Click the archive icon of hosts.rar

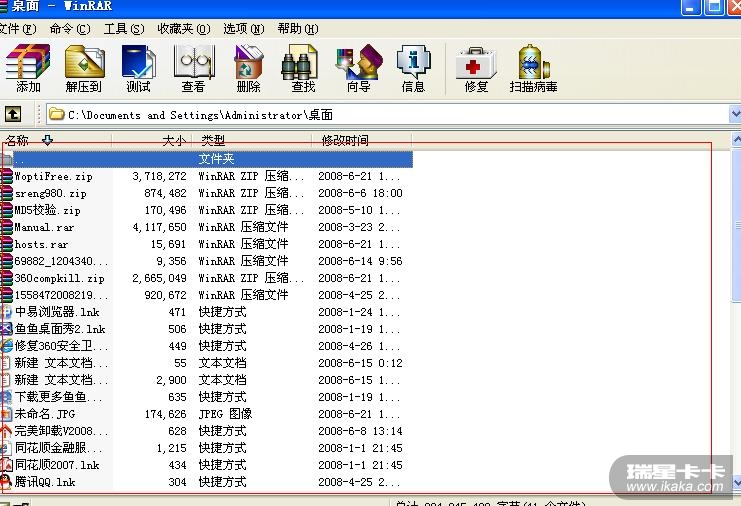[7, 244]
